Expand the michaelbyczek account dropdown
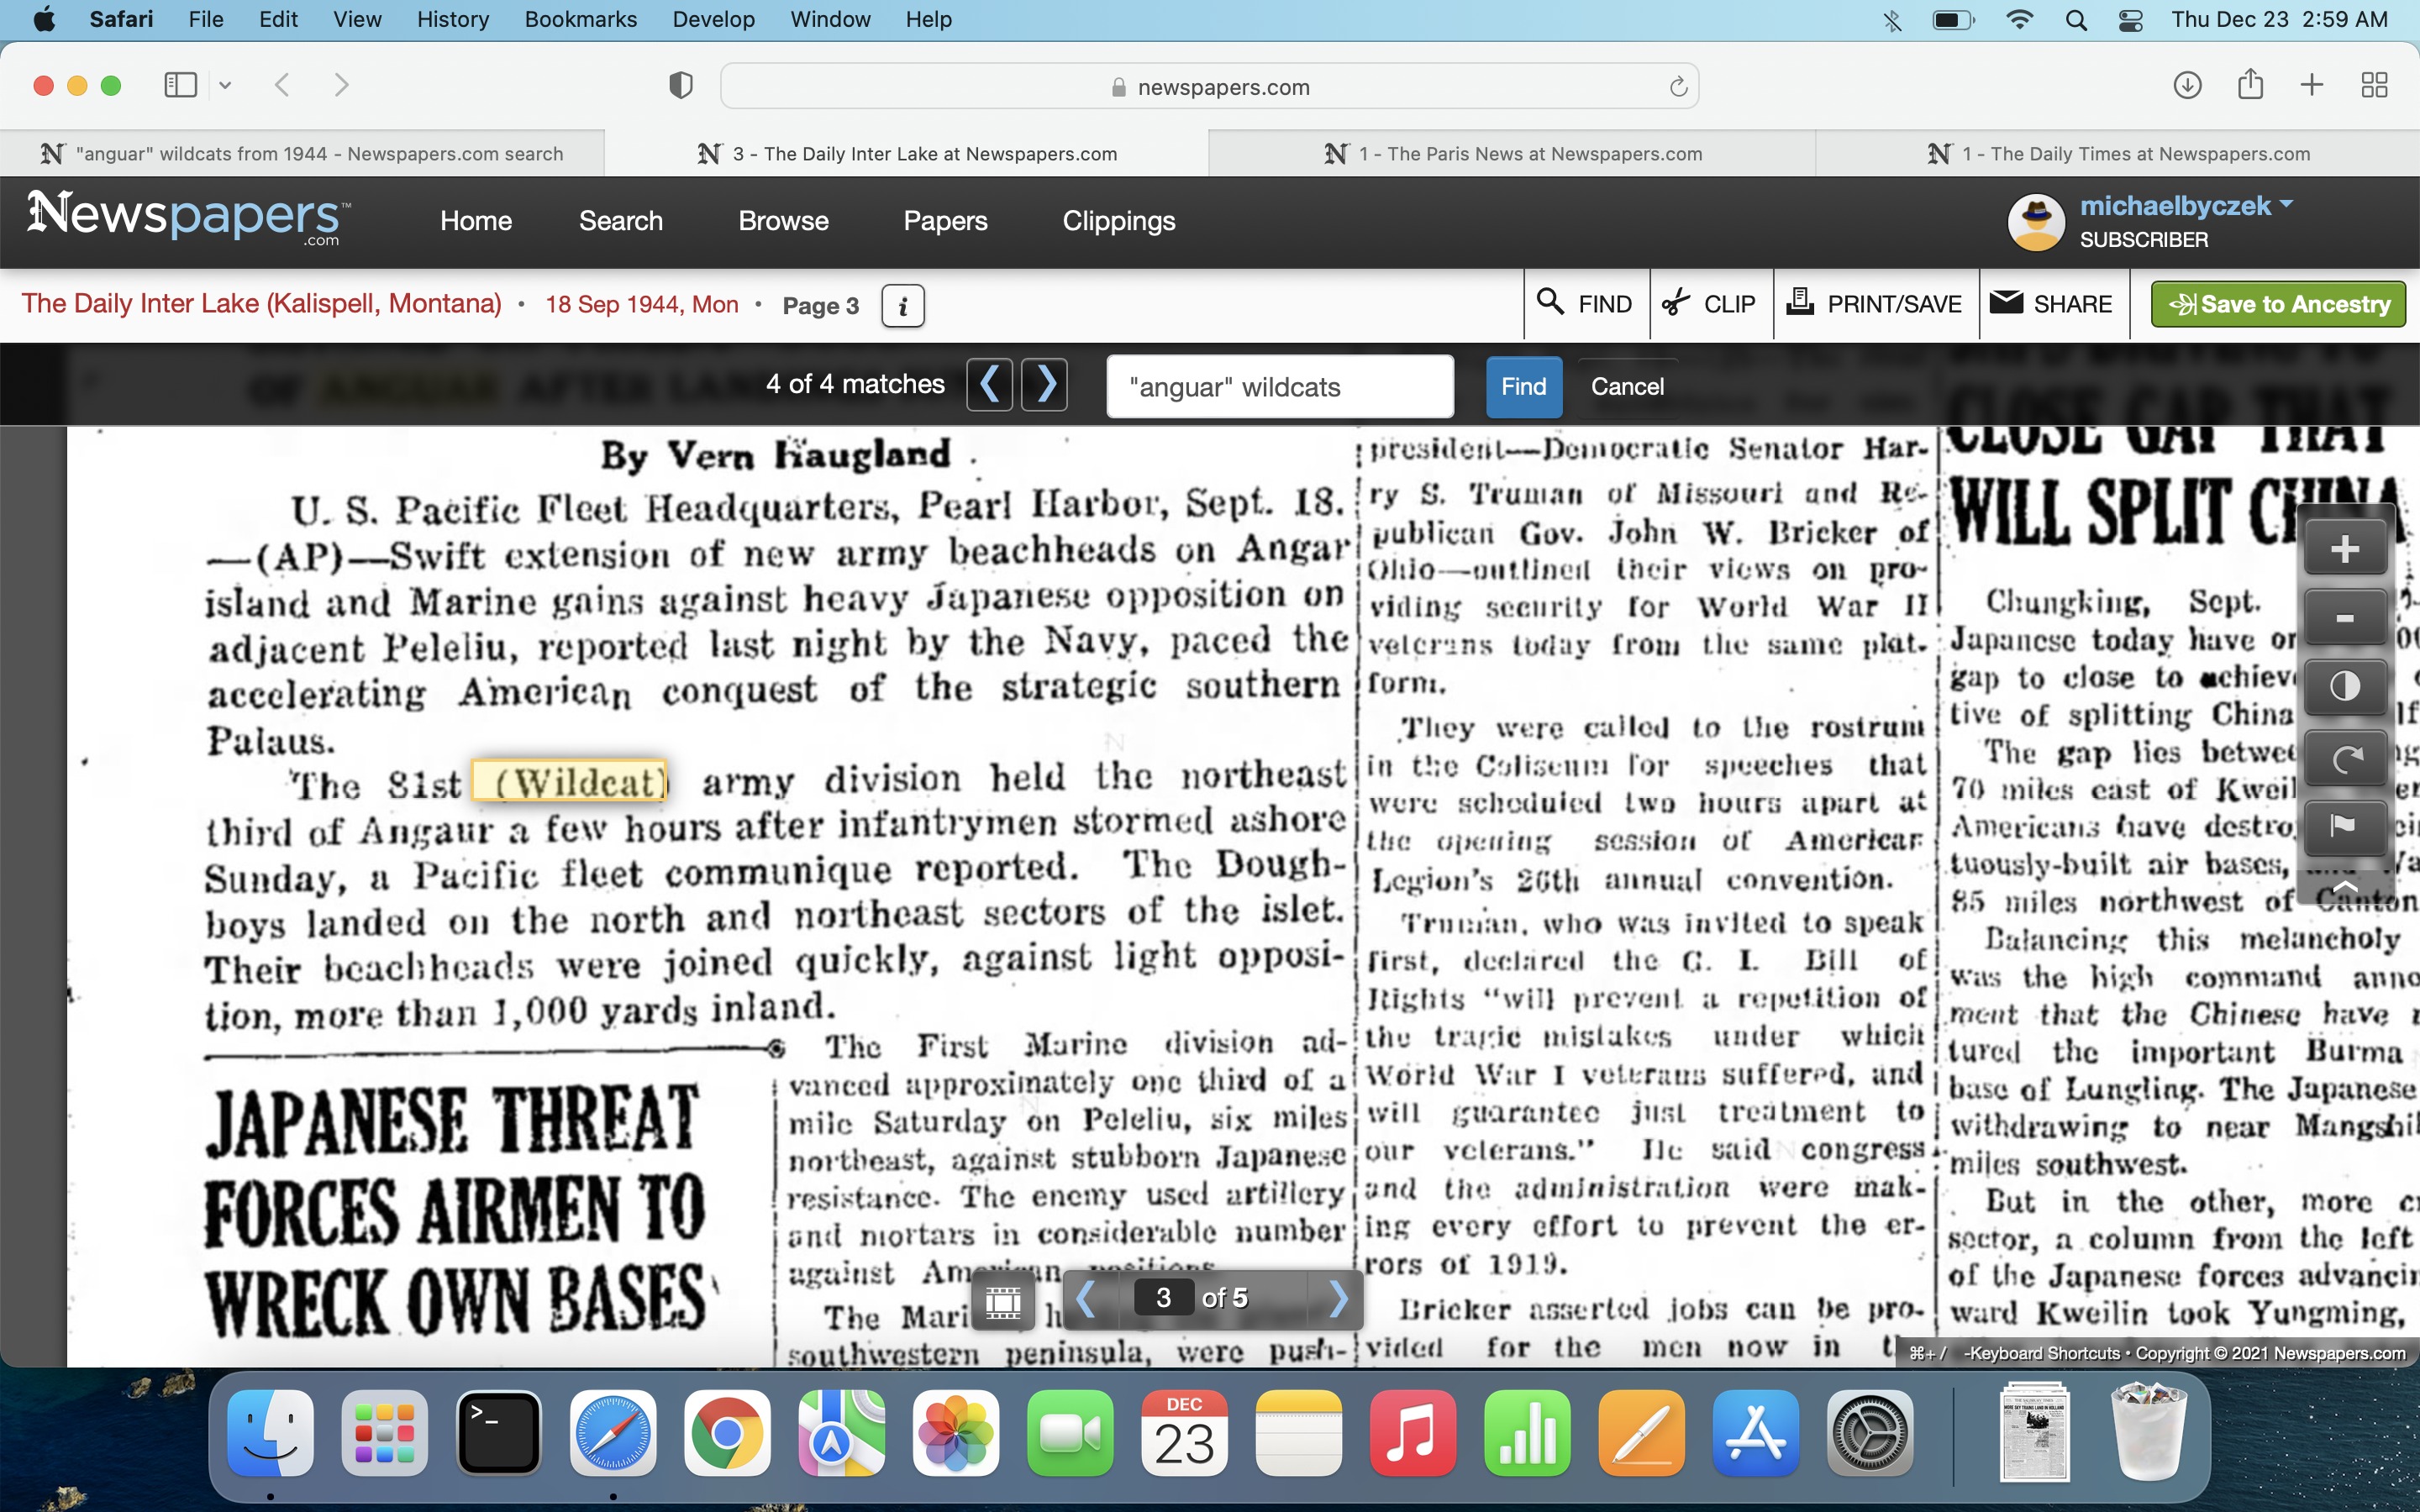 point(2286,205)
